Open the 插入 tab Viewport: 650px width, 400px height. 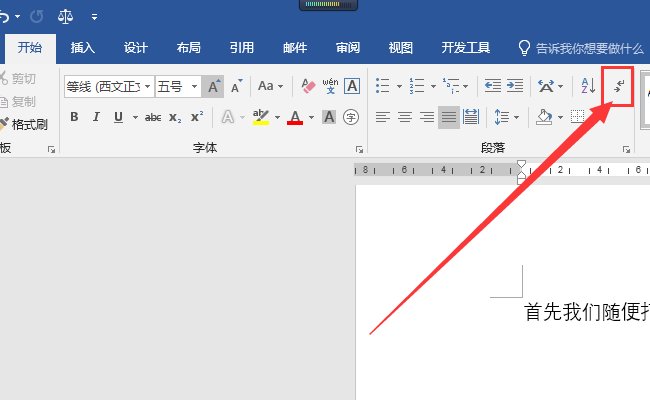[82, 48]
